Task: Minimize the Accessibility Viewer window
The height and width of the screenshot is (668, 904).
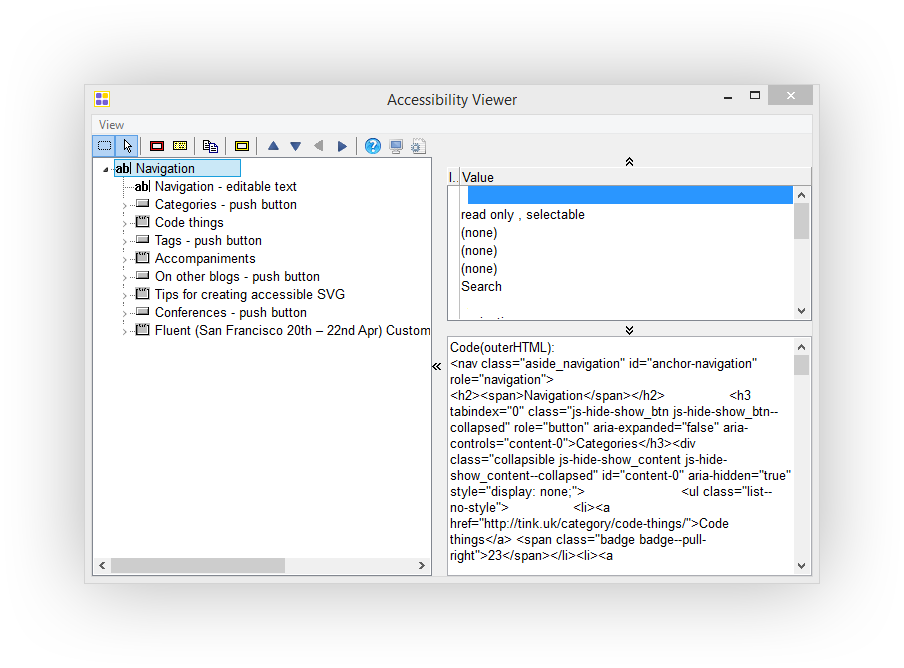Action: (x=728, y=96)
